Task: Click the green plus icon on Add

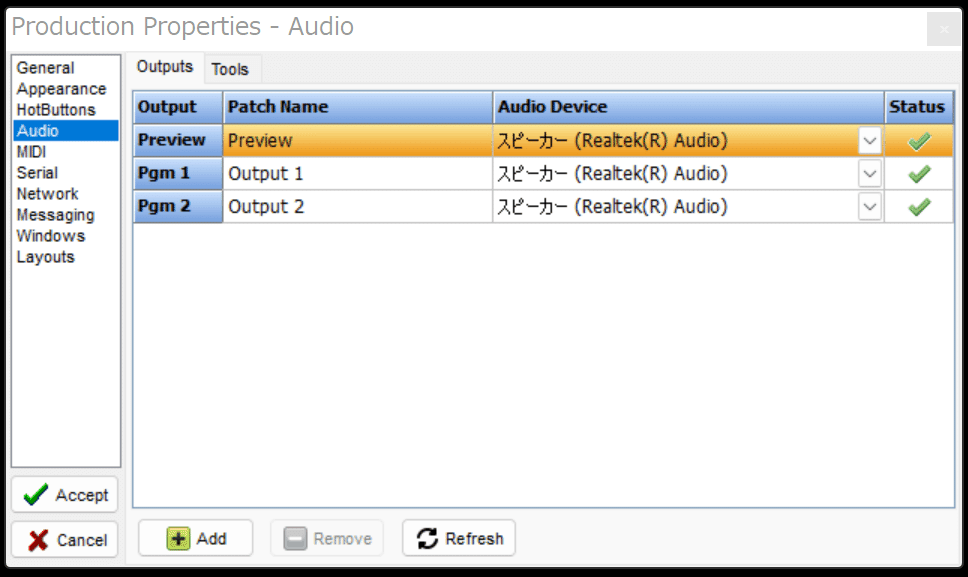Action: coord(178,539)
